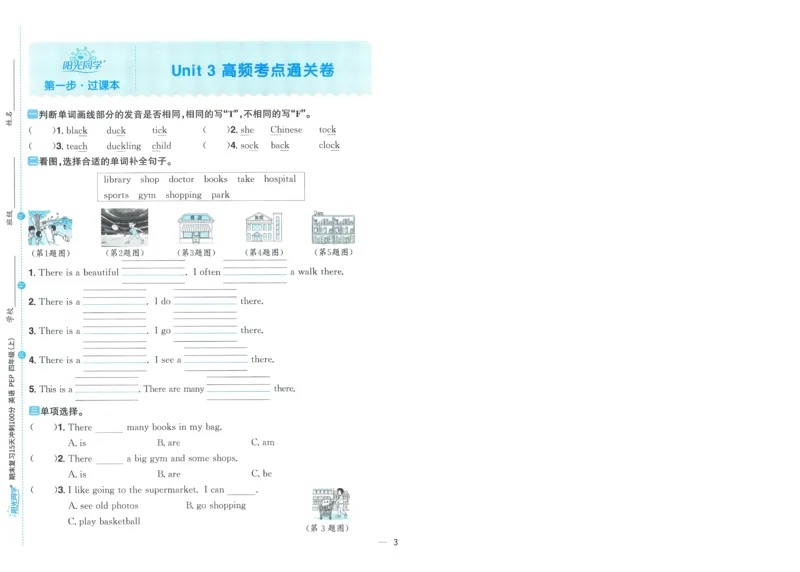
Task: Click option 'C. be' under question 2
Action: pyautogui.click(x=261, y=474)
